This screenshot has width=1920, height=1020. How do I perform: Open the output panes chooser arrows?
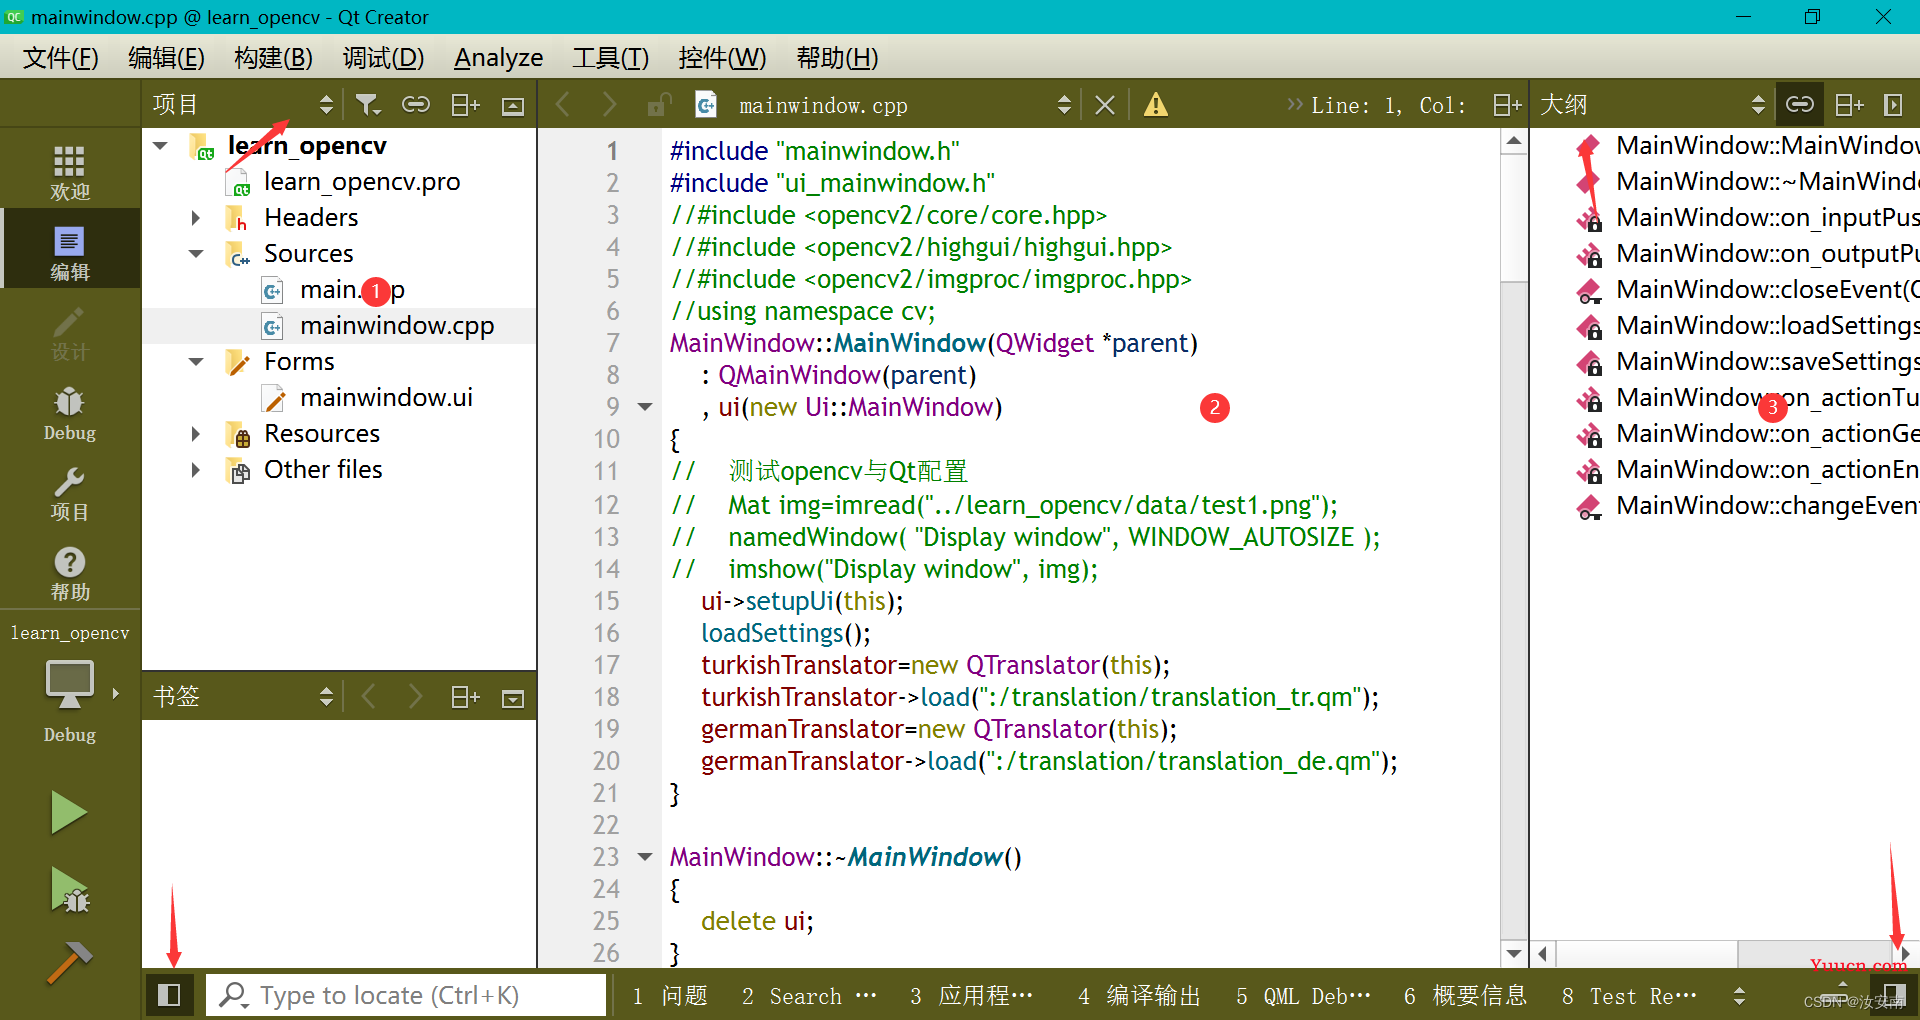[1739, 996]
